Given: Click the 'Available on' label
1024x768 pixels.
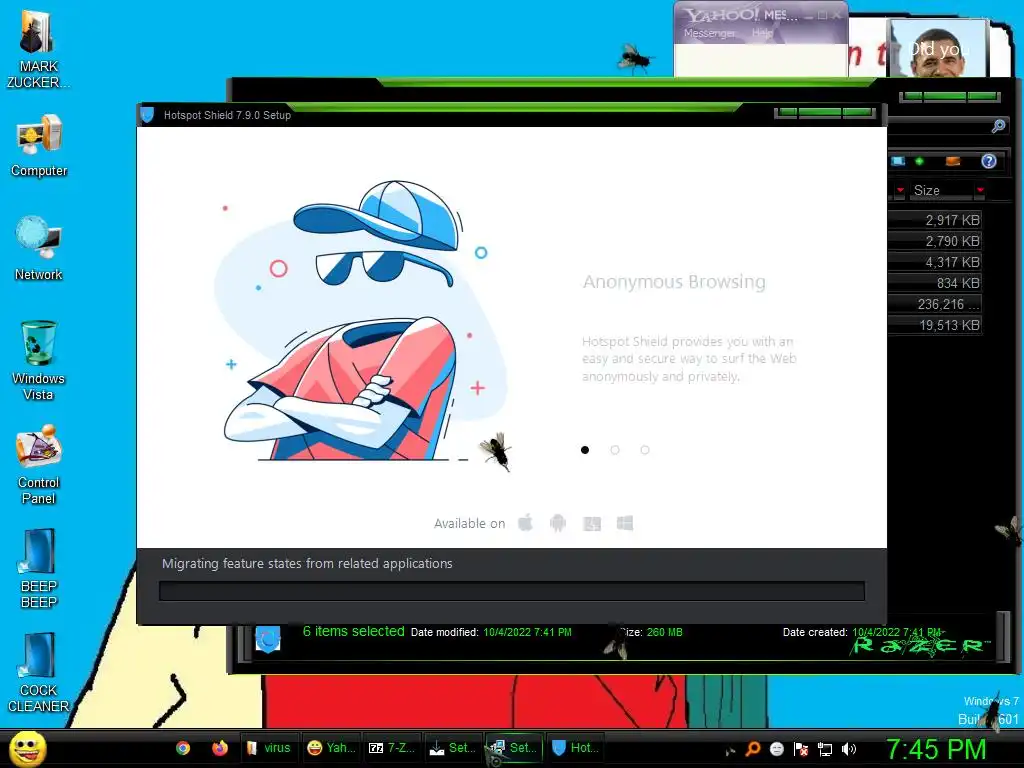Looking at the screenshot, I should 470,524.
